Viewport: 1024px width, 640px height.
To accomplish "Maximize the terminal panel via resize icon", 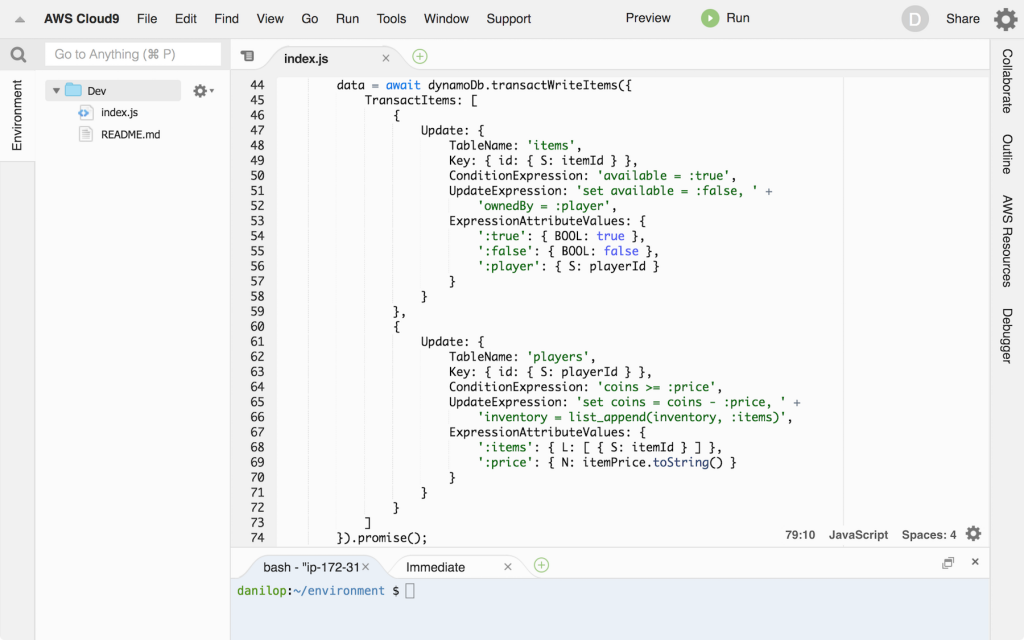I will (x=948, y=563).
